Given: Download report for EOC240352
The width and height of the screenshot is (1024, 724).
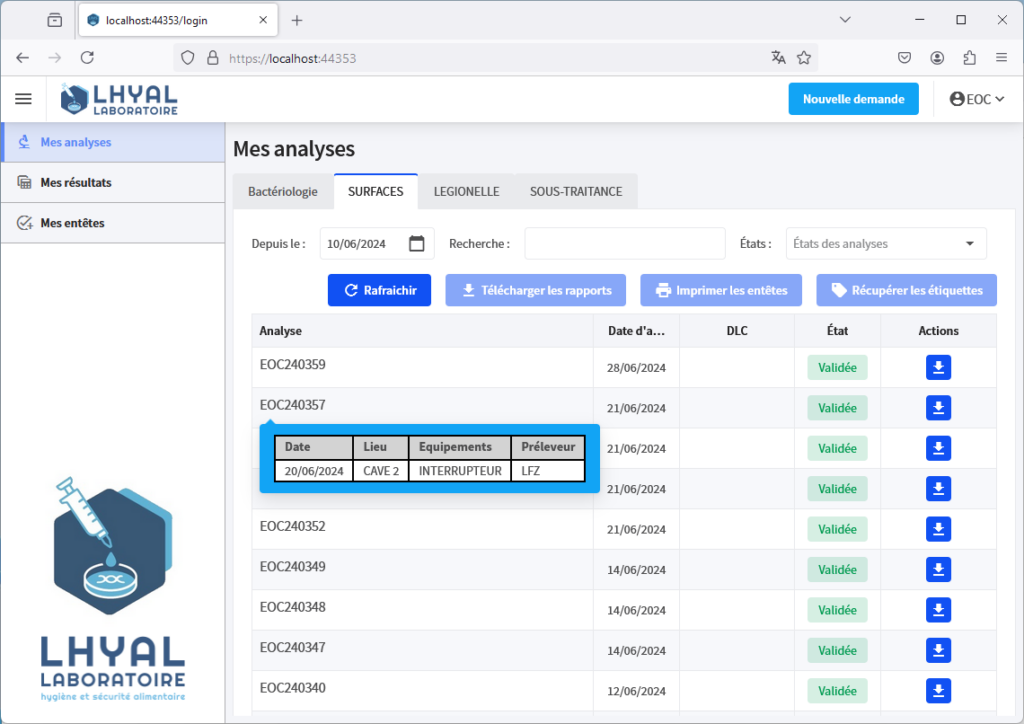Looking at the screenshot, I should (x=938, y=529).
